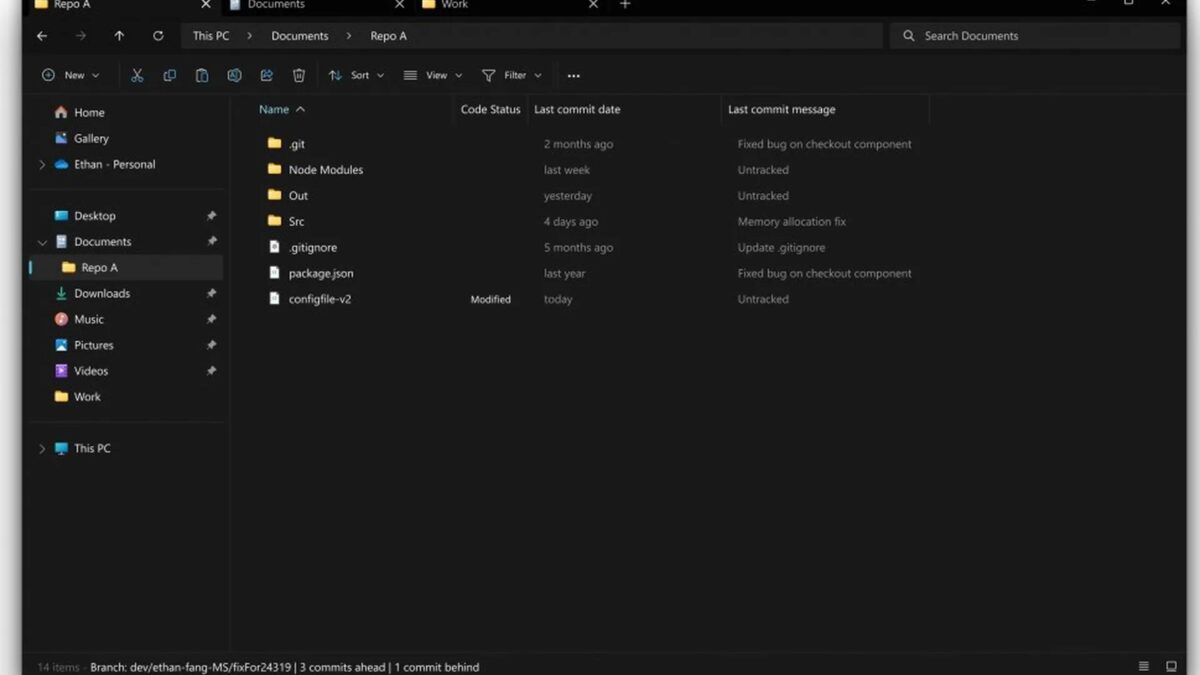Click the Copy icon in toolbar
Image resolution: width=1200 pixels, height=675 pixels.
[x=169, y=76]
